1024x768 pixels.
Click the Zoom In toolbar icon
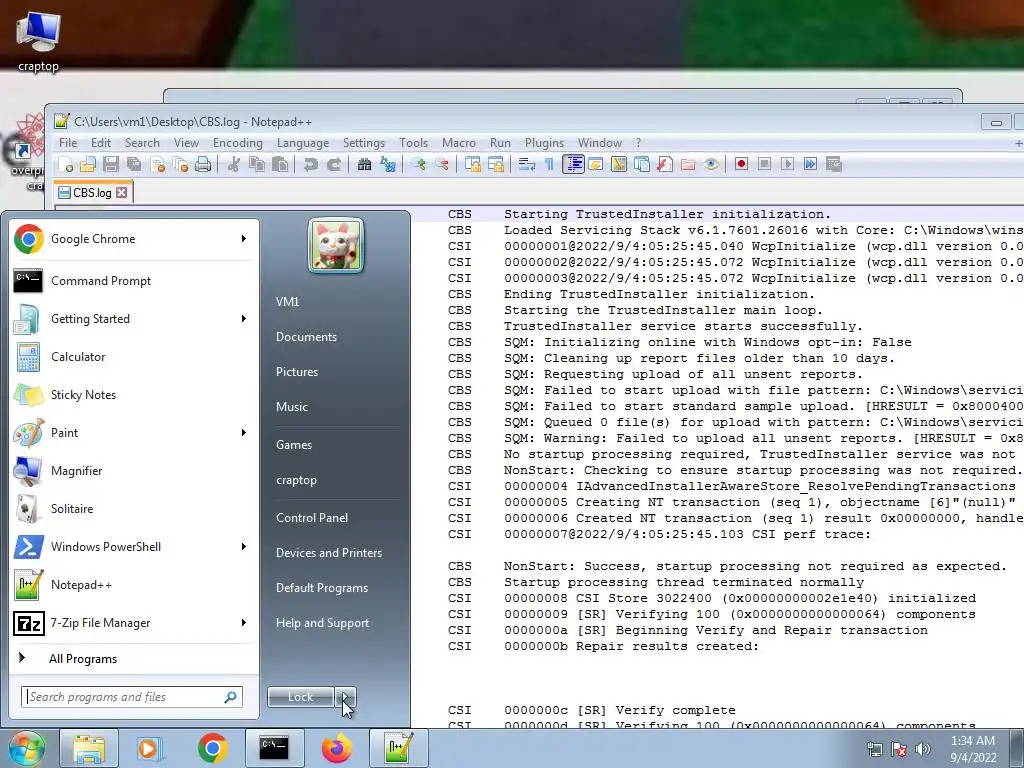[419, 165]
